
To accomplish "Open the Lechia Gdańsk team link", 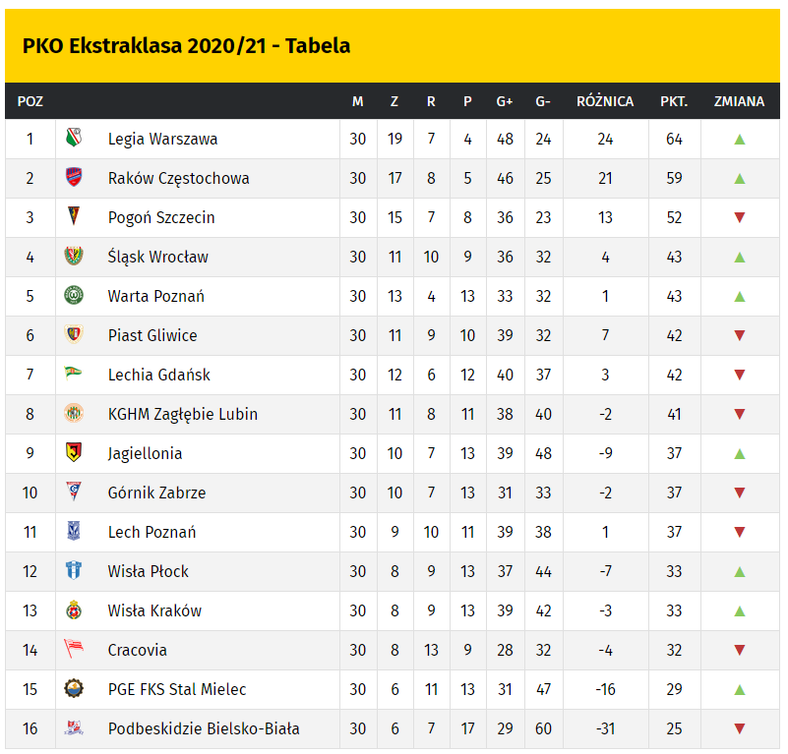I will click(x=159, y=375).
